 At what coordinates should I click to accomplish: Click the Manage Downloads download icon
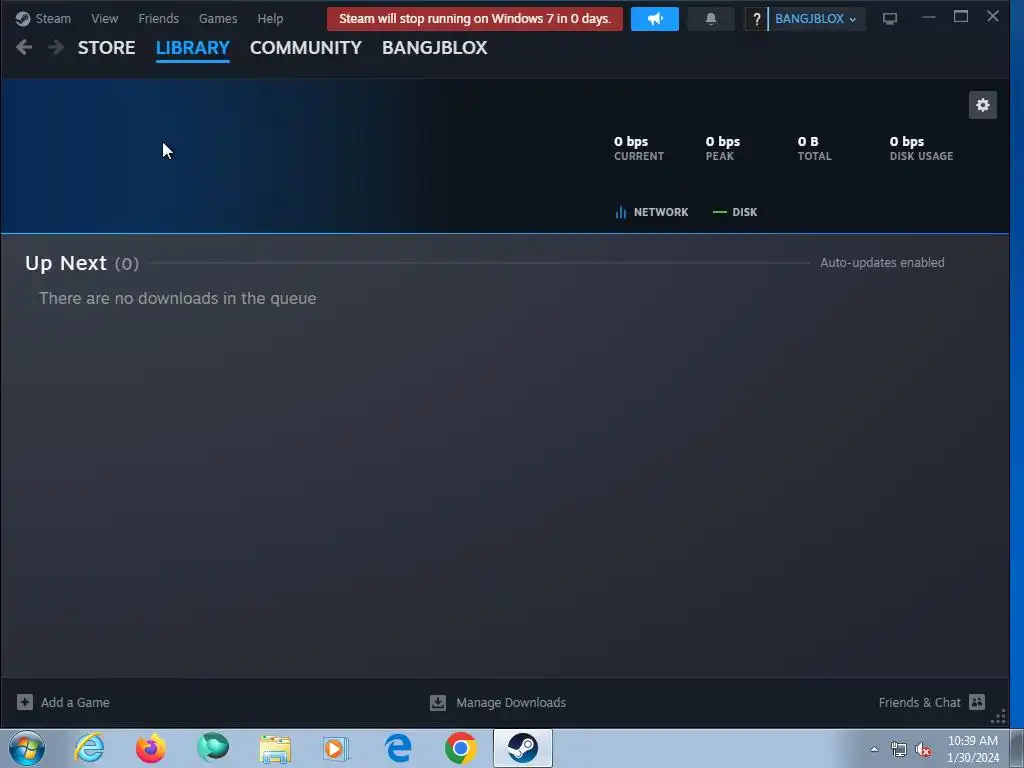438,703
